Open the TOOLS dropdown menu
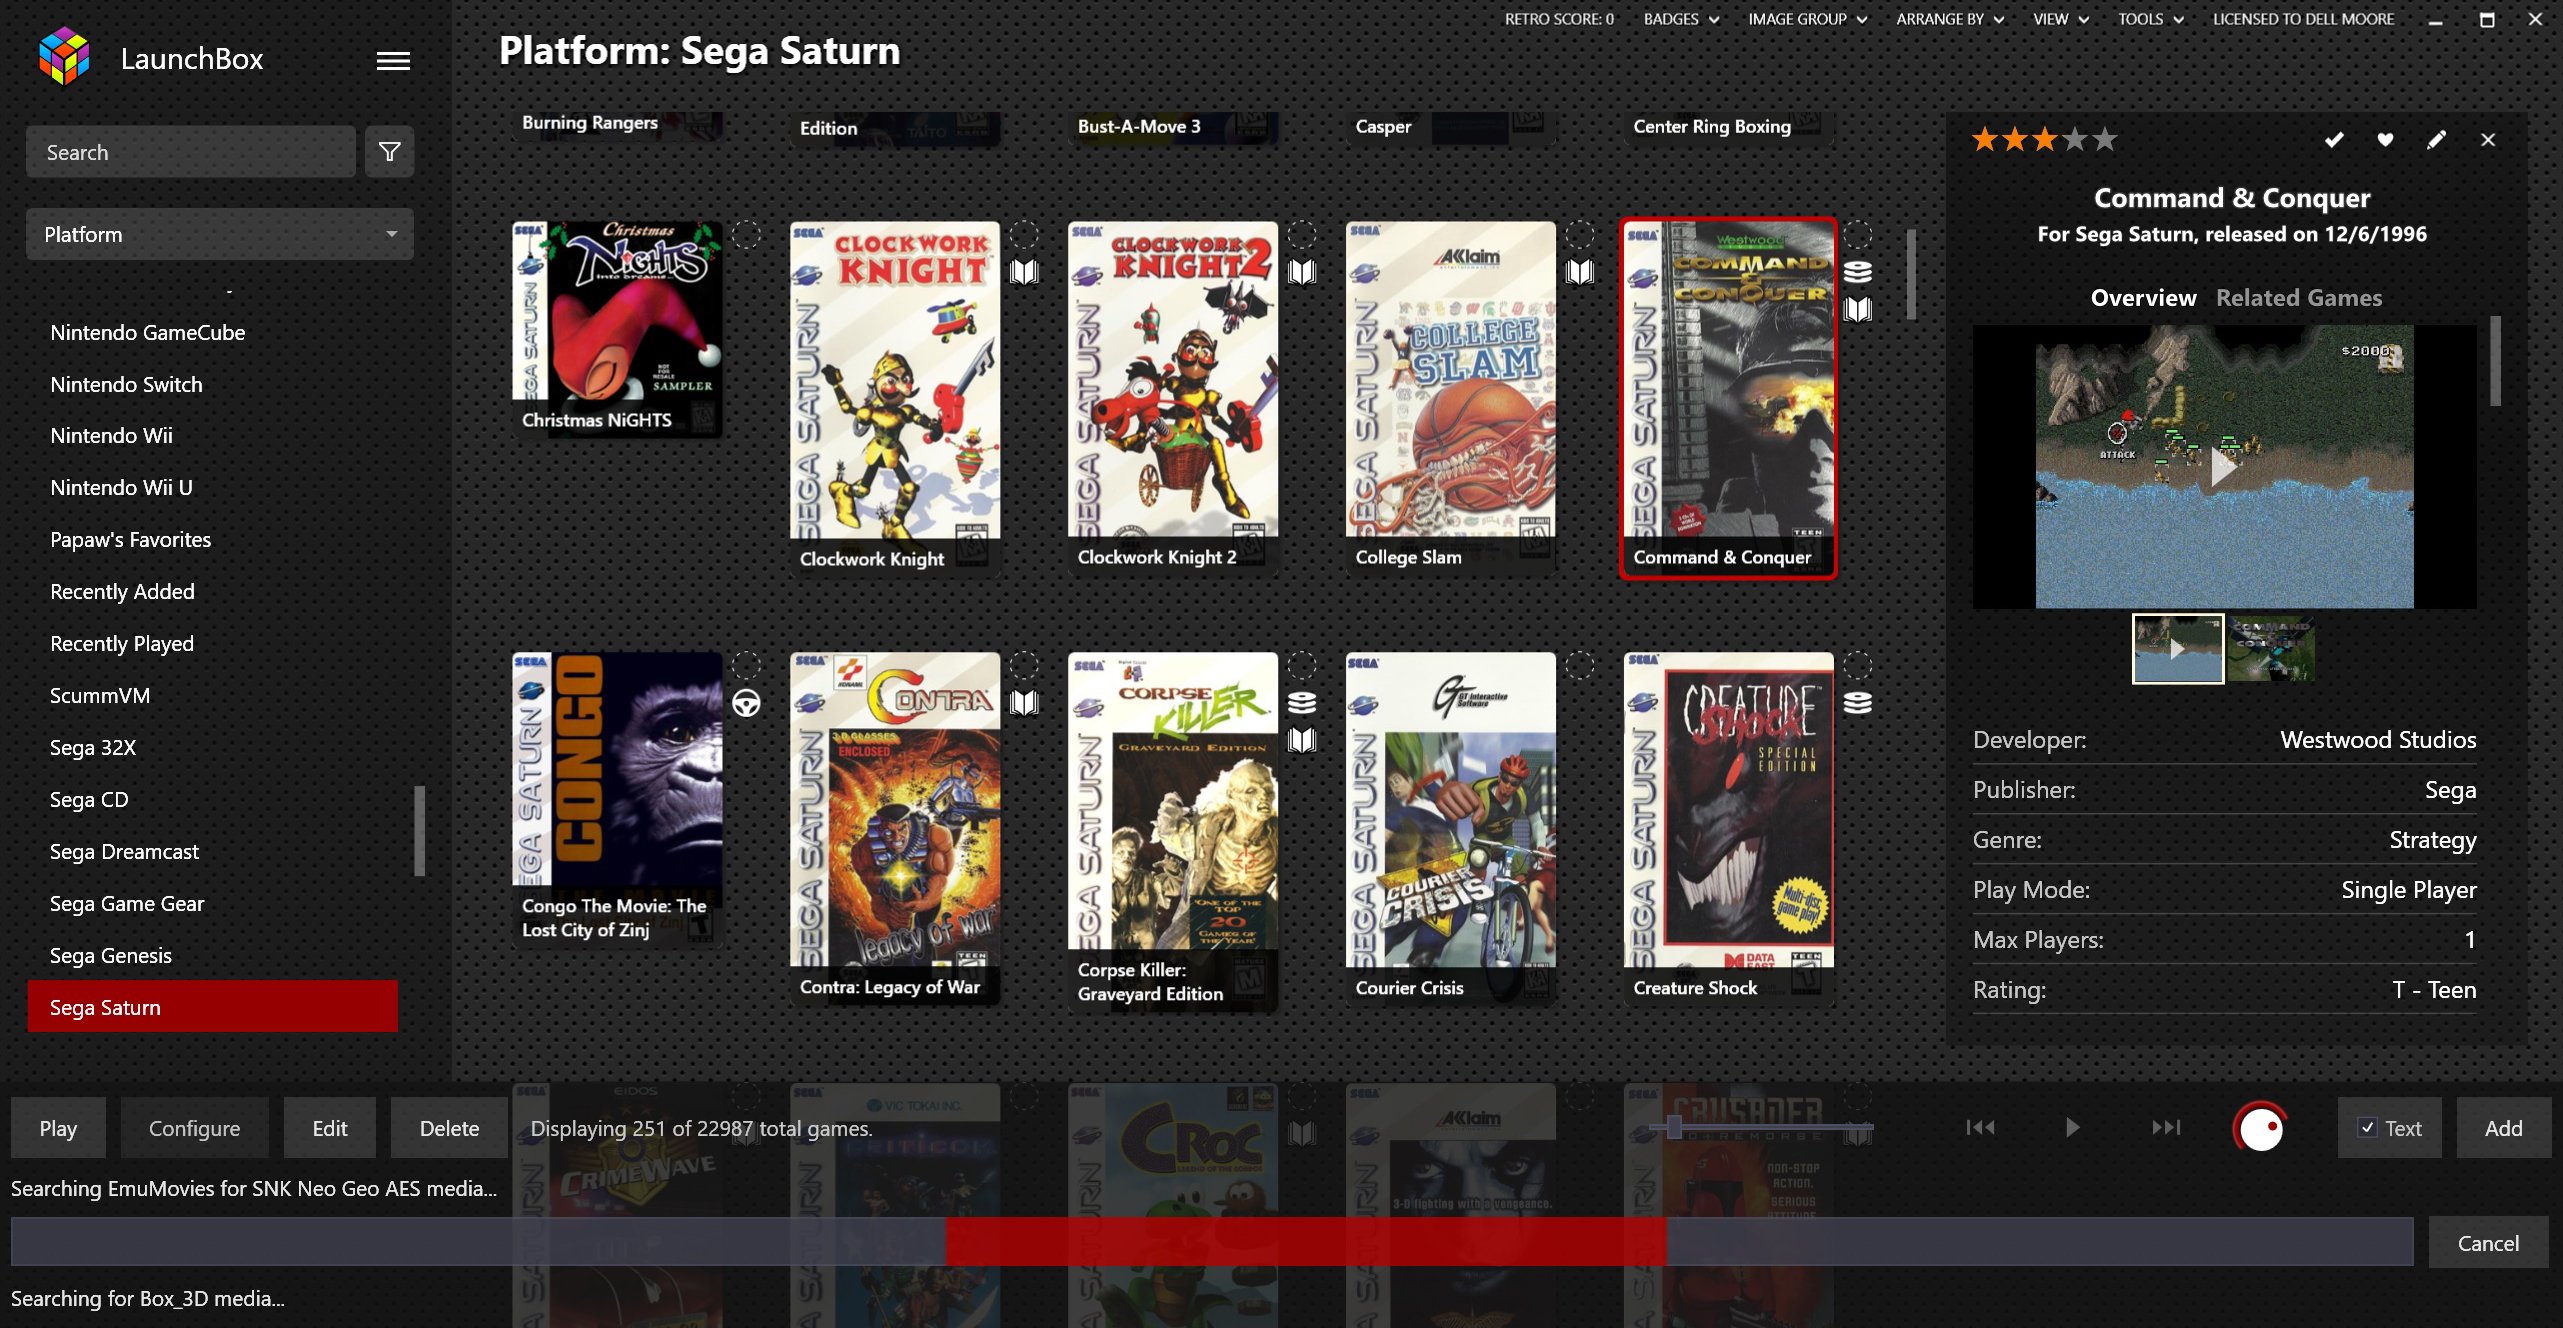Viewport: 2563px width, 1328px height. [2150, 19]
